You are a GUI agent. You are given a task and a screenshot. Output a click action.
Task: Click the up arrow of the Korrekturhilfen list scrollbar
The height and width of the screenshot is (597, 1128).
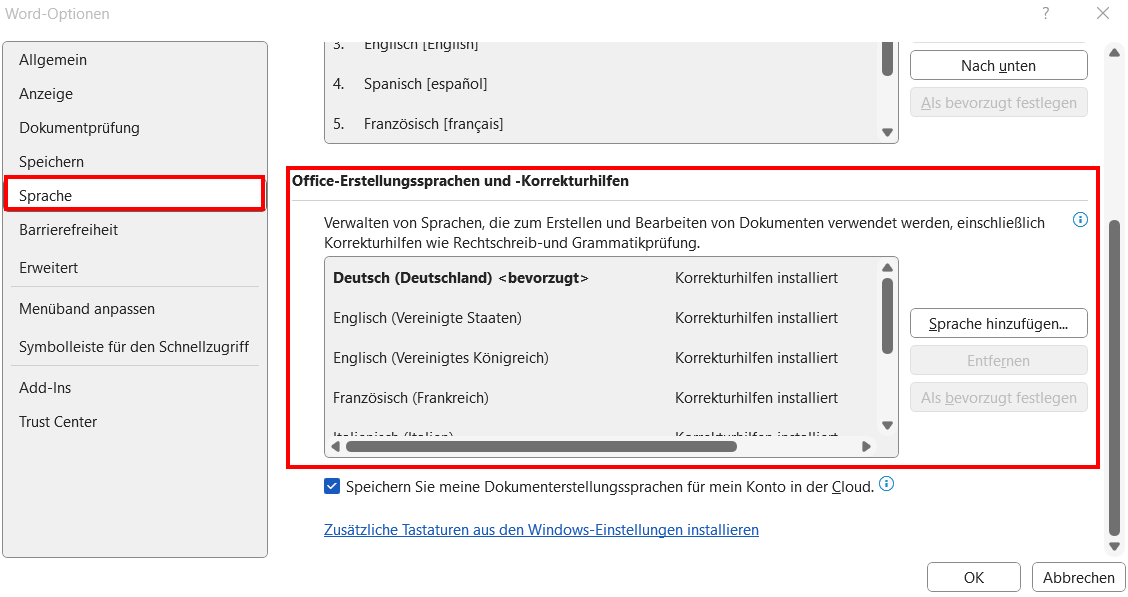click(x=887, y=267)
